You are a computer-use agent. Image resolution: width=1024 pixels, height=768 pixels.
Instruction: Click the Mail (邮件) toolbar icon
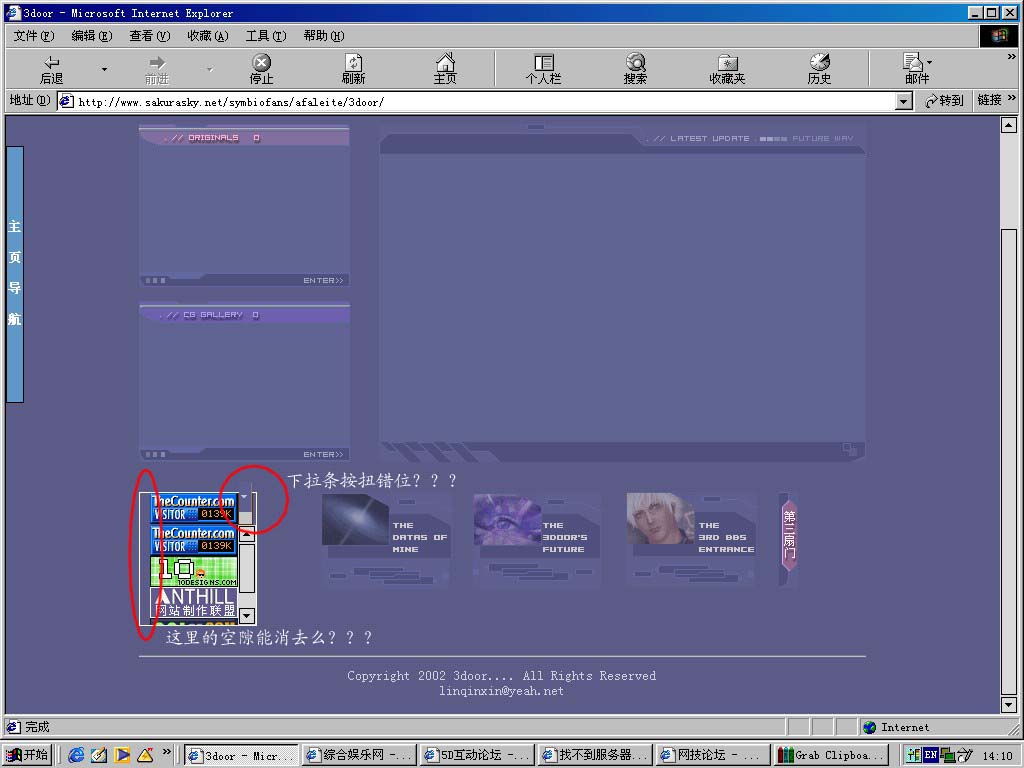pos(915,69)
